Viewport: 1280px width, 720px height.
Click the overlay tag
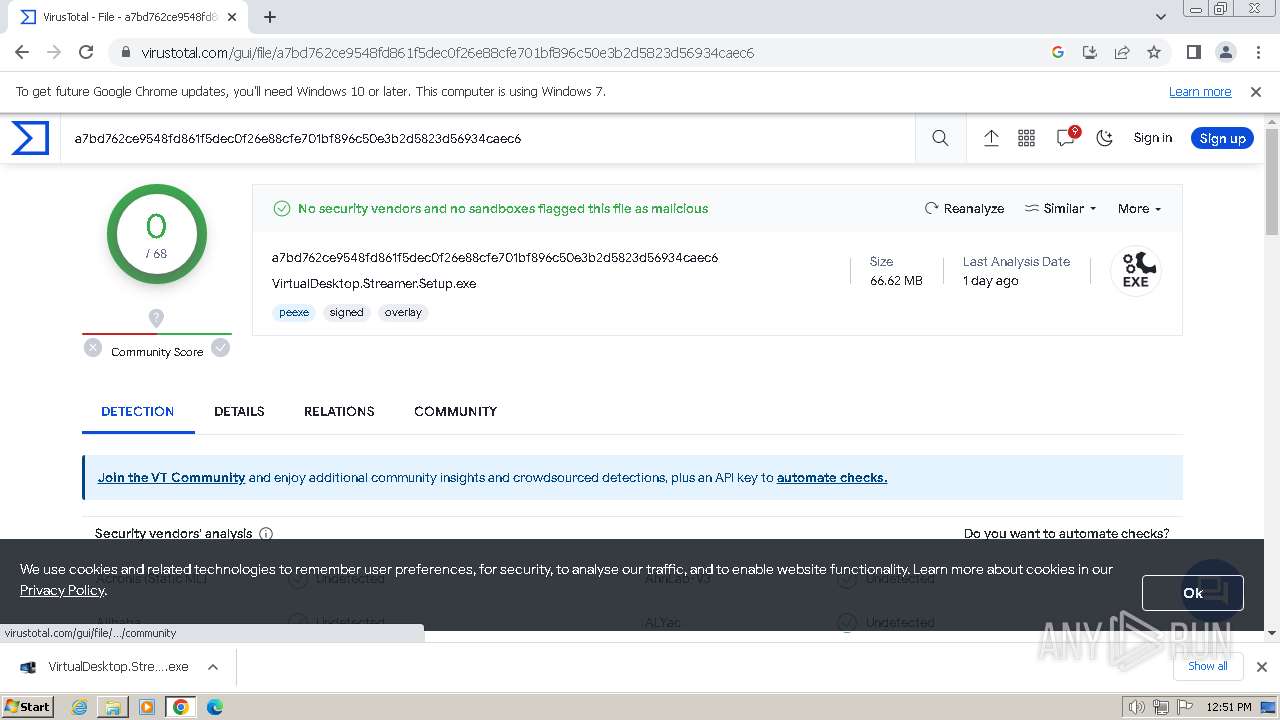pyautogui.click(x=403, y=312)
